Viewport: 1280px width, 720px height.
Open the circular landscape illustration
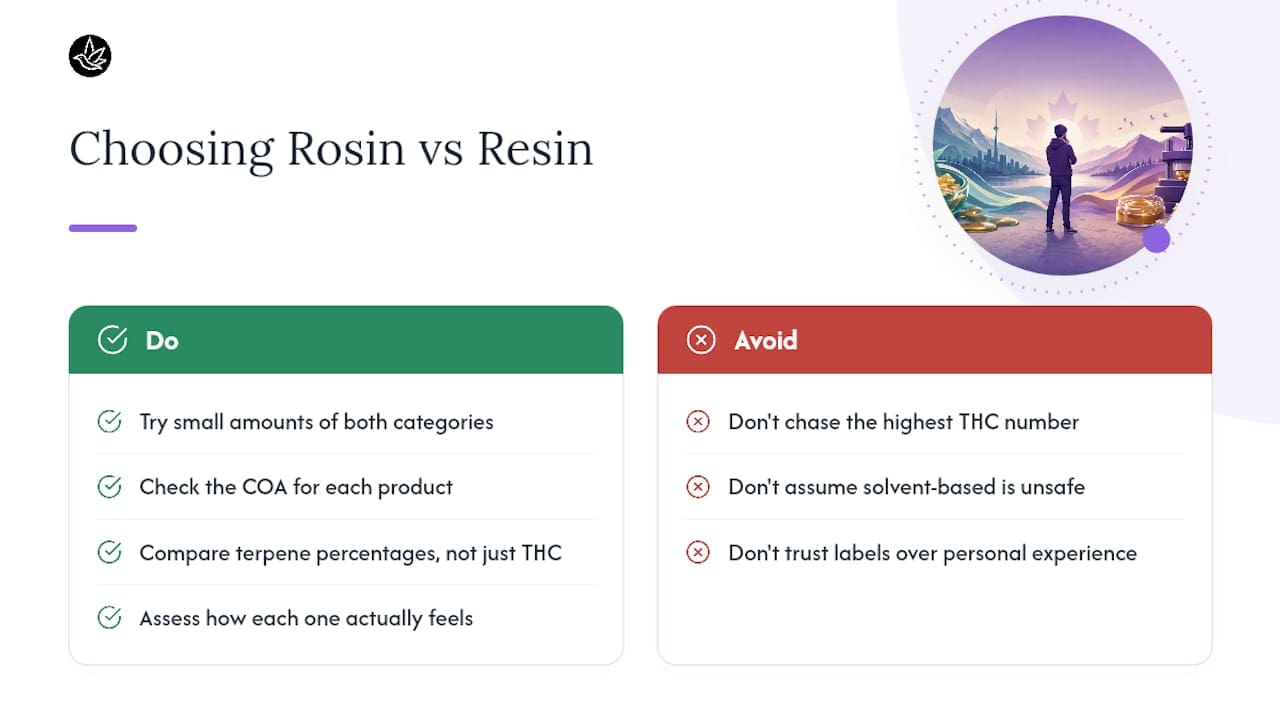[x=1062, y=145]
